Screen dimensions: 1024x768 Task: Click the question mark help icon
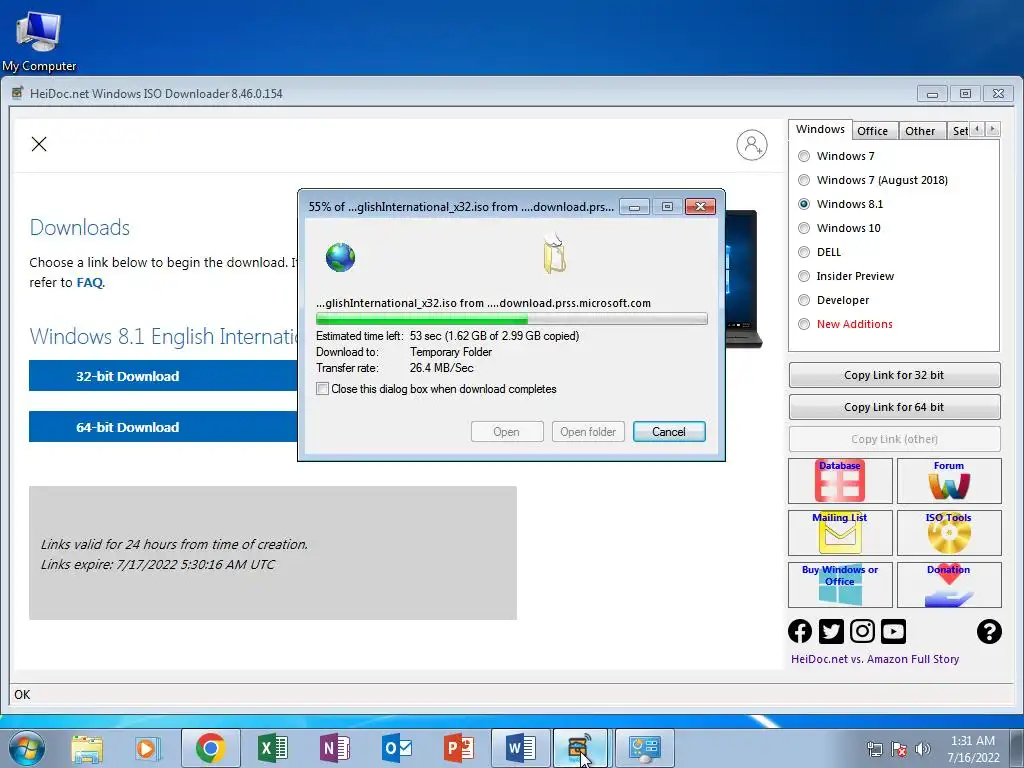coord(989,632)
